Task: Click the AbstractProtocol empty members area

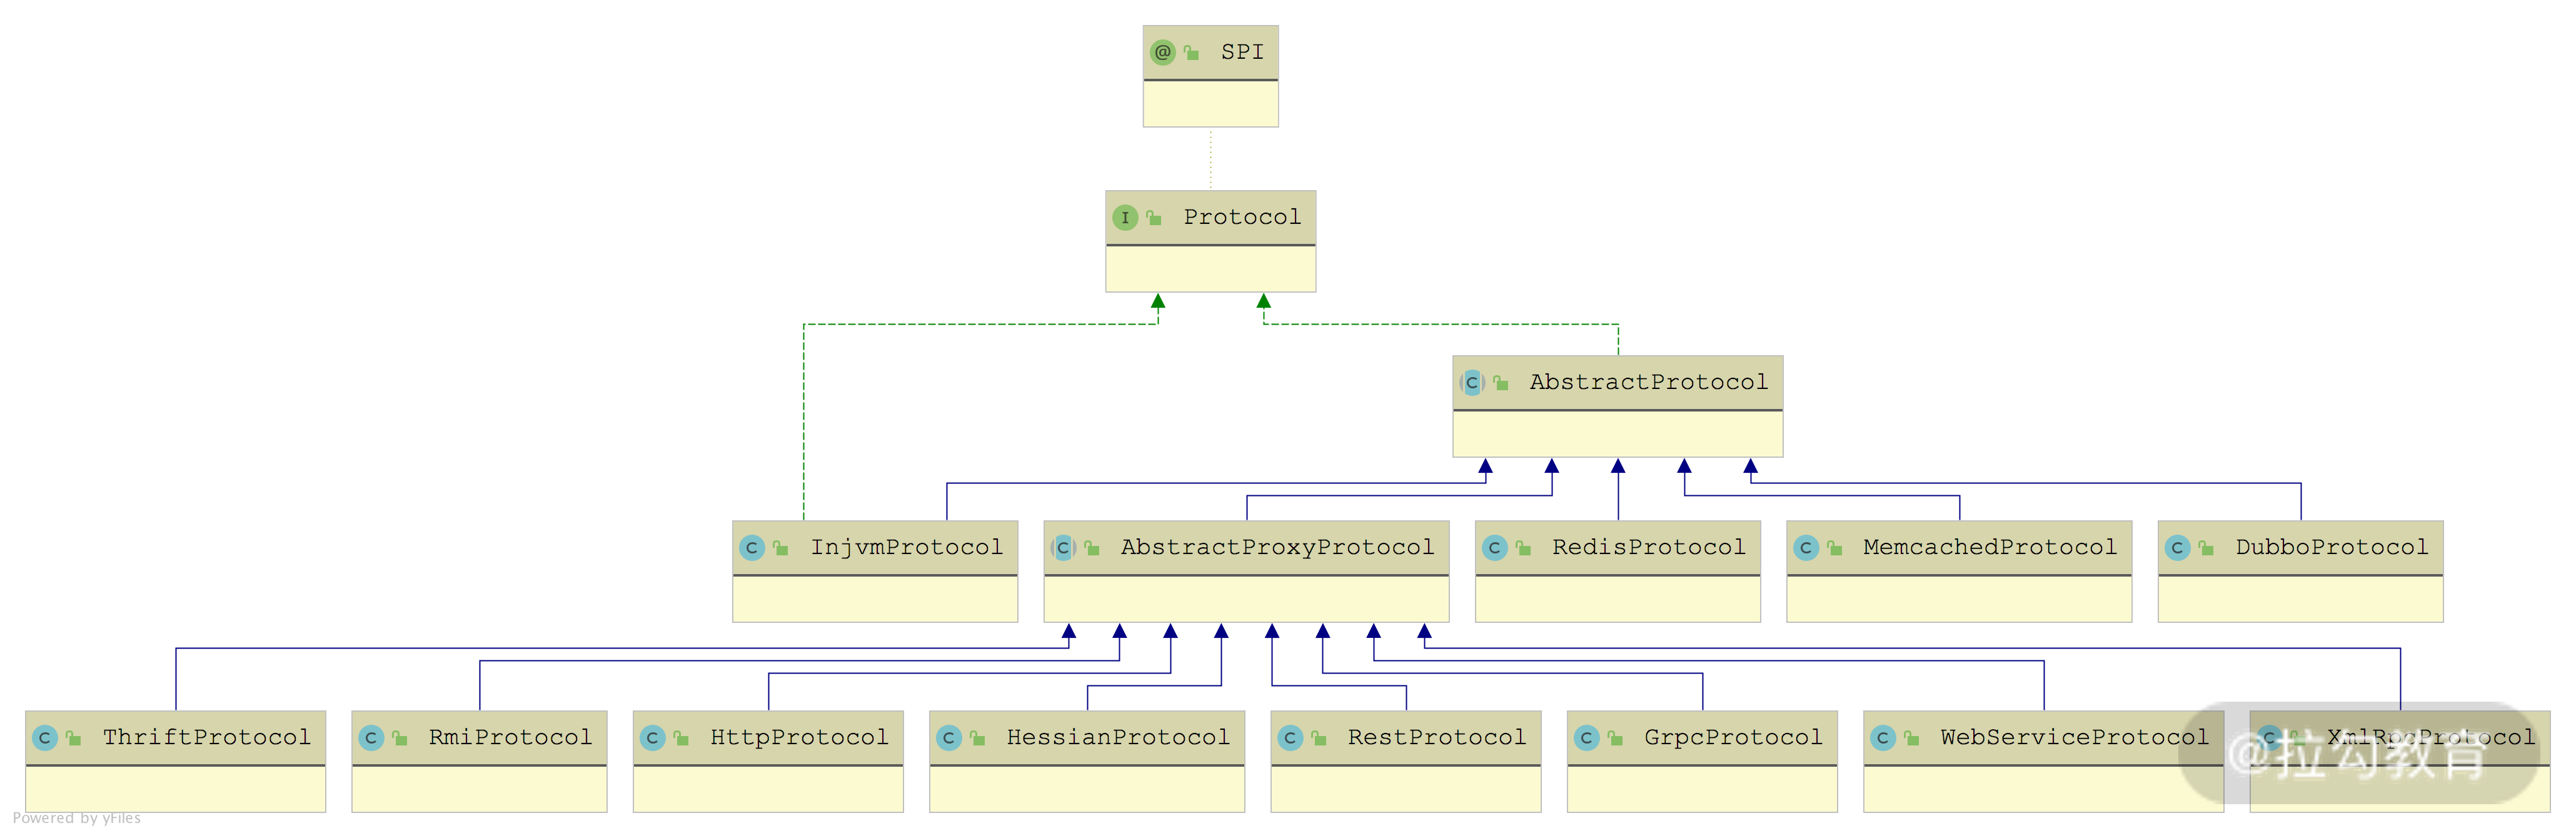Action: [1617, 434]
